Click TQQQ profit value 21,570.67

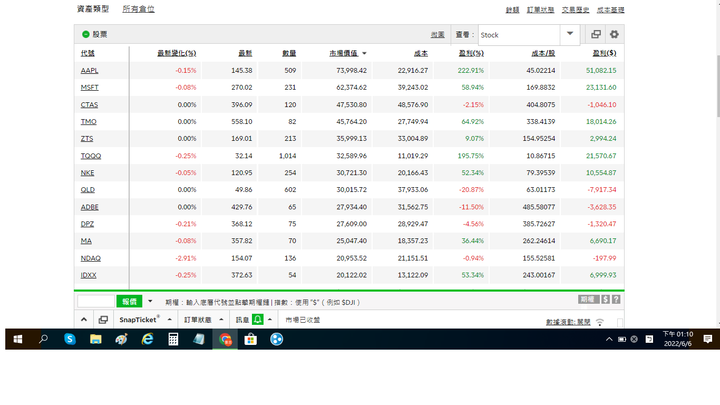click(601, 156)
